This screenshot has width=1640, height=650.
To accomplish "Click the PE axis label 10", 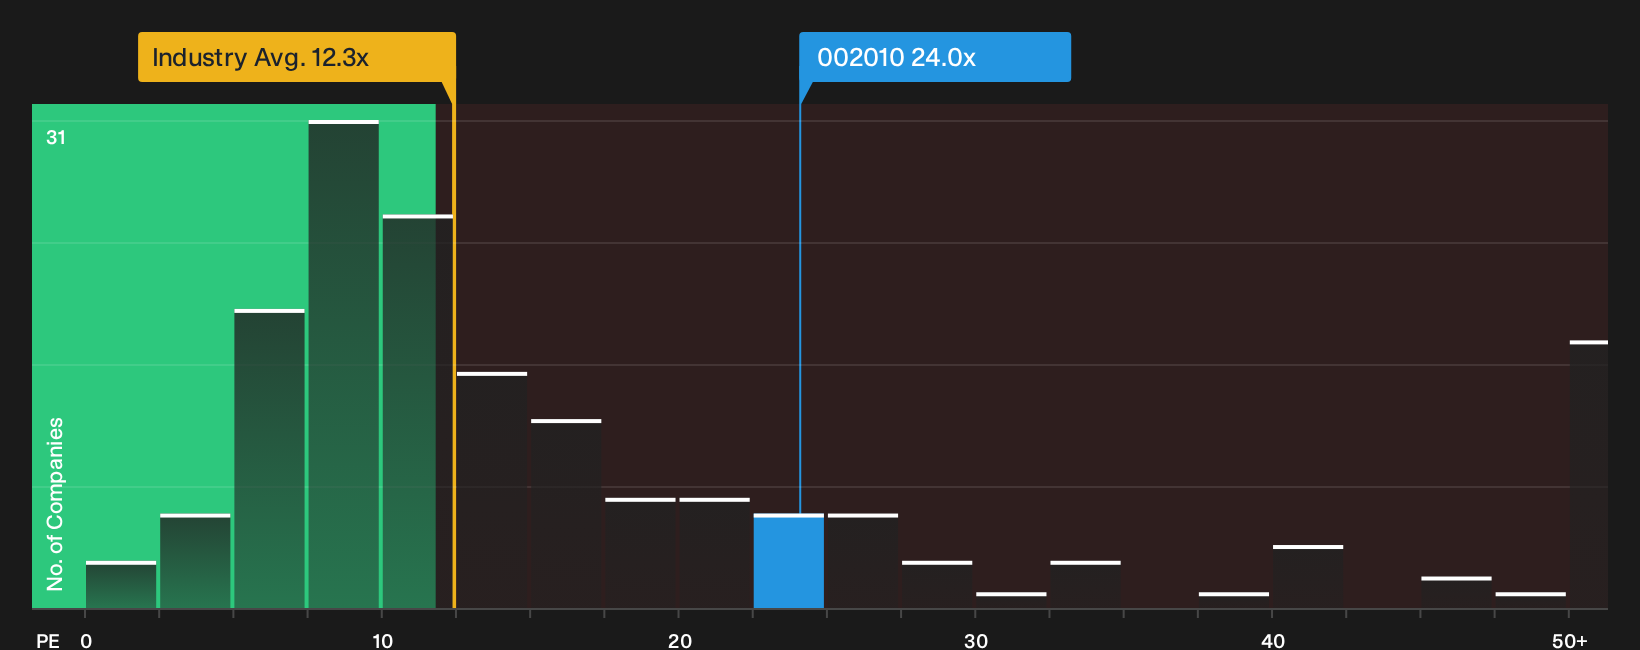I will [x=383, y=640].
